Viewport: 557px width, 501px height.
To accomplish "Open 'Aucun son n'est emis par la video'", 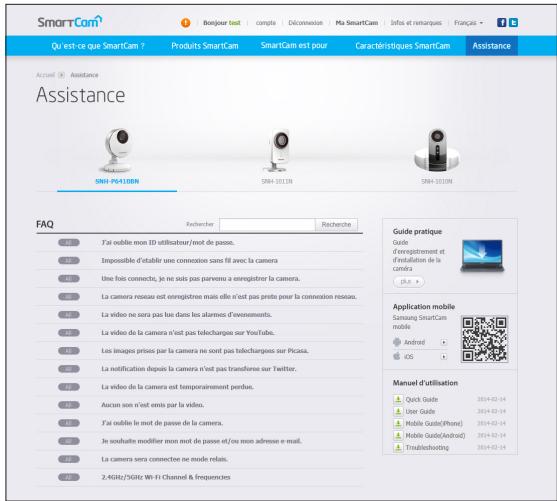I will click(153, 405).
